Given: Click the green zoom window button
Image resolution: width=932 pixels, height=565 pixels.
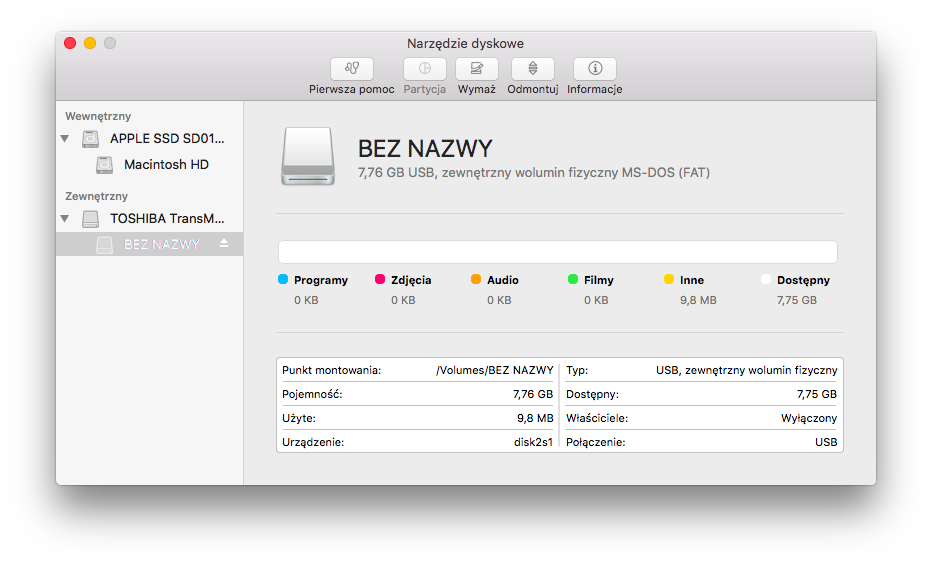Looking at the screenshot, I should tap(110, 43).
